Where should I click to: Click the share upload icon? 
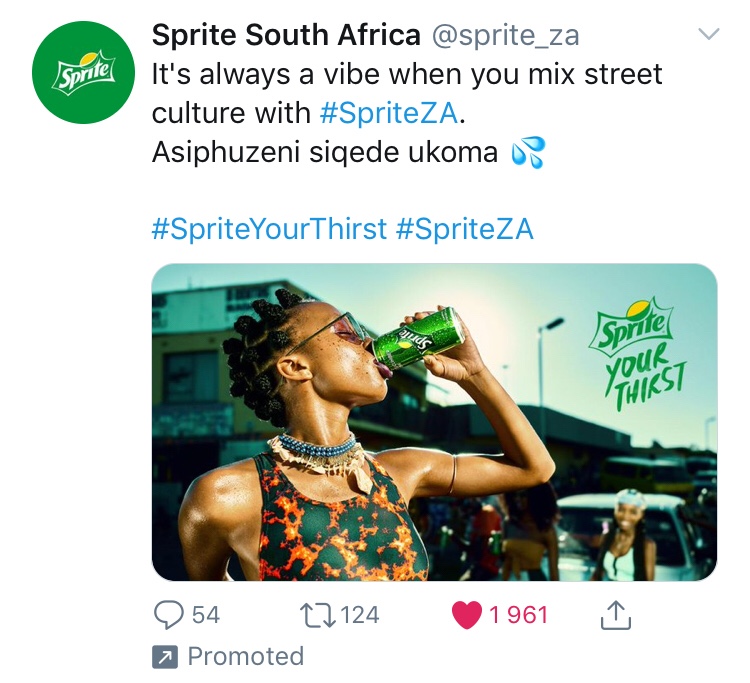click(617, 615)
